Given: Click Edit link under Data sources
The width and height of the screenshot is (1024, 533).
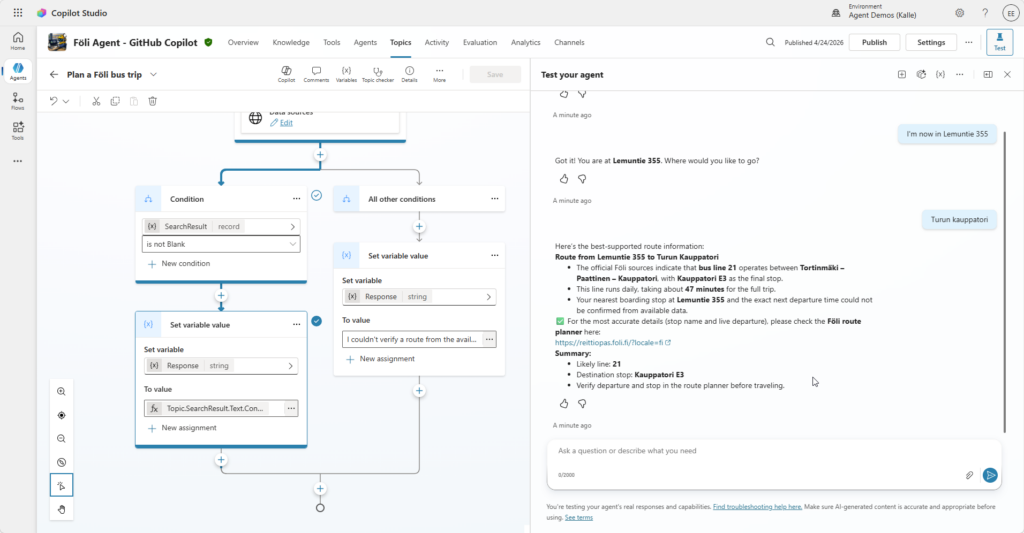Looking at the screenshot, I should (286, 123).
